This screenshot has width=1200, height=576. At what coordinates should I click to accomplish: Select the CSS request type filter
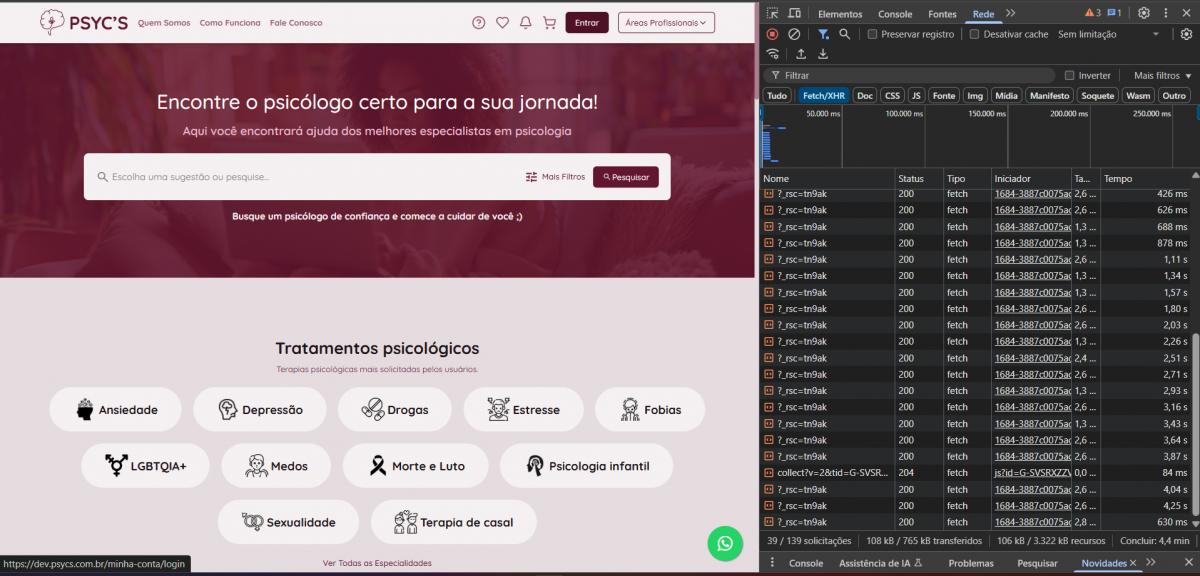tap(892, 96)
